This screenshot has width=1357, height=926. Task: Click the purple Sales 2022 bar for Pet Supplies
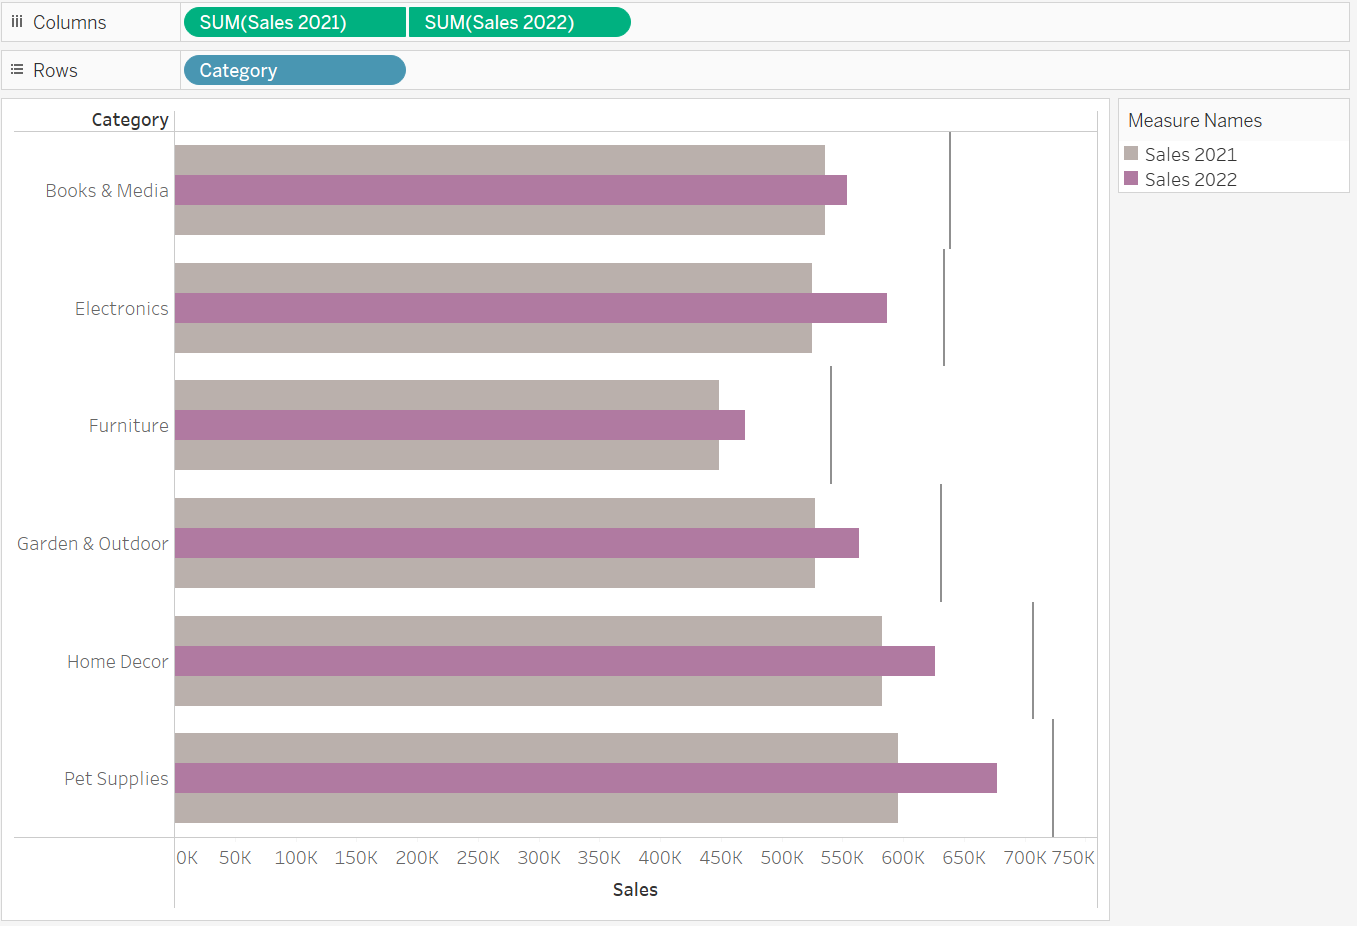(586, 778)
